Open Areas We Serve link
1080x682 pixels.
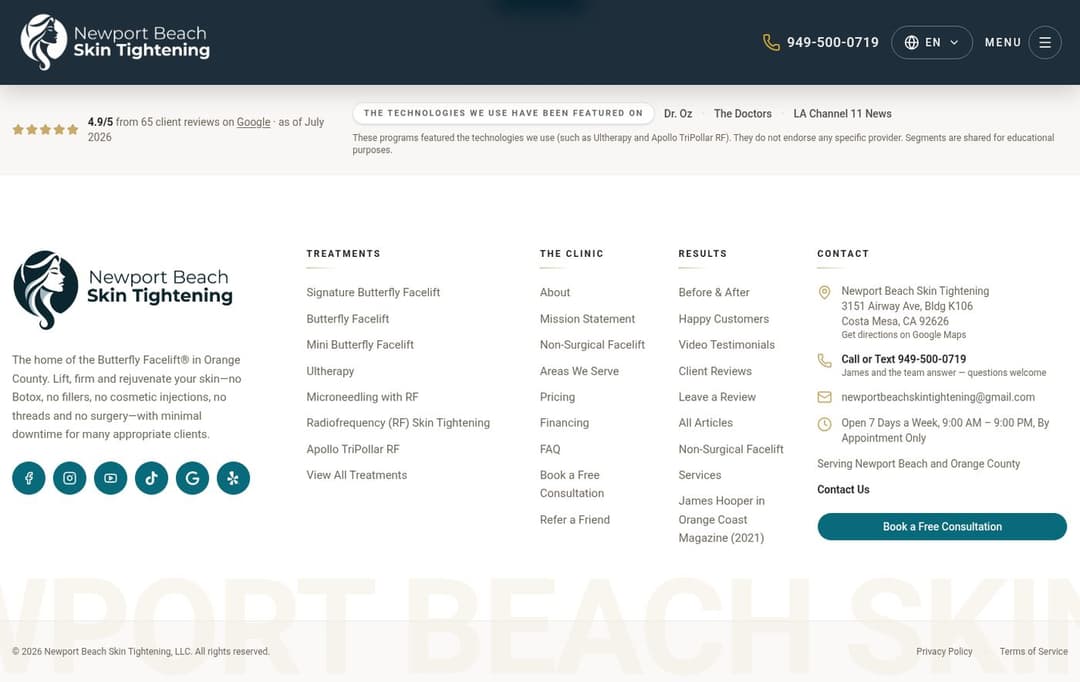point(579,371)
